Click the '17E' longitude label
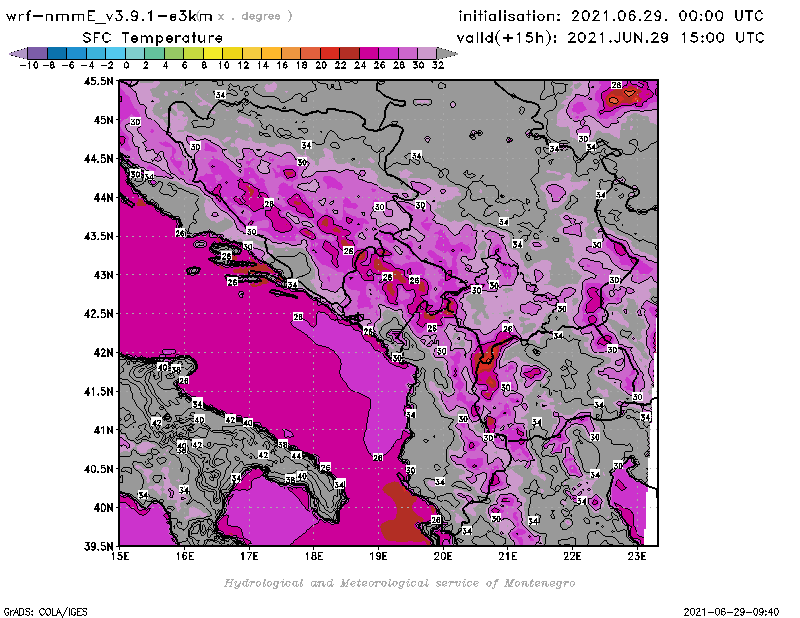The width and height of the screenshot is (800, 618). click(249, 556)
